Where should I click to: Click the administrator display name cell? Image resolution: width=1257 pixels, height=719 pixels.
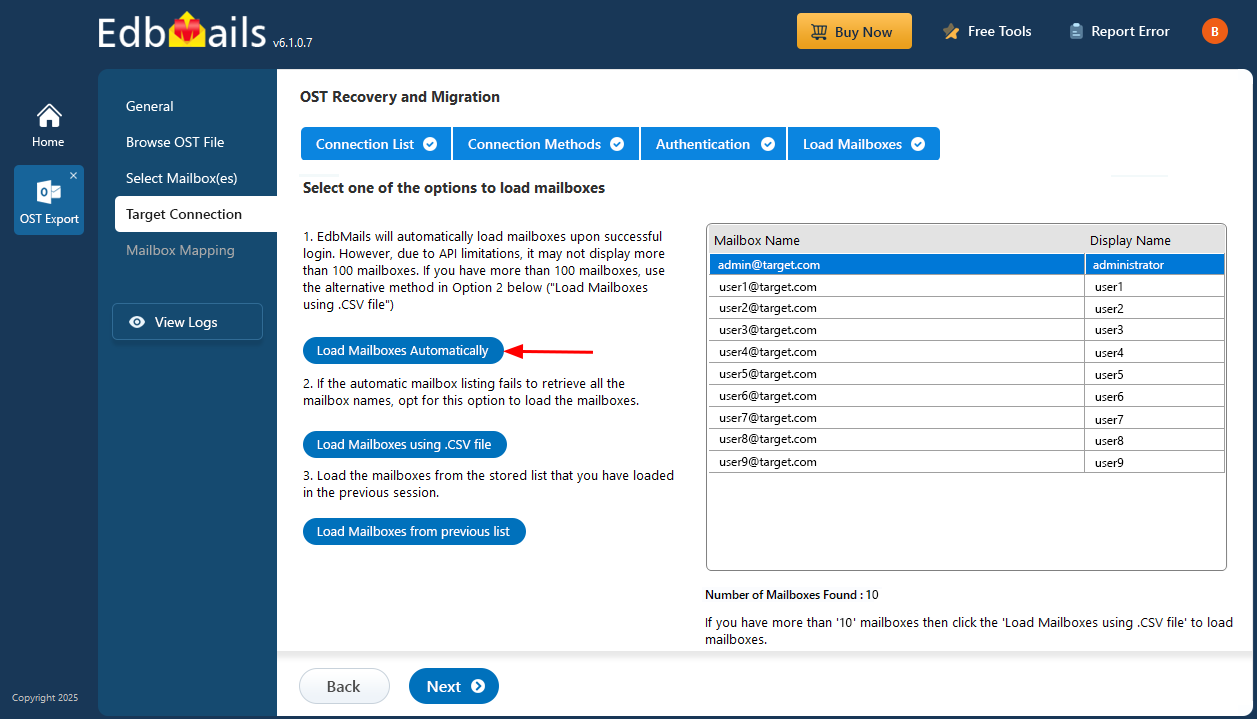coord(1155,265)
